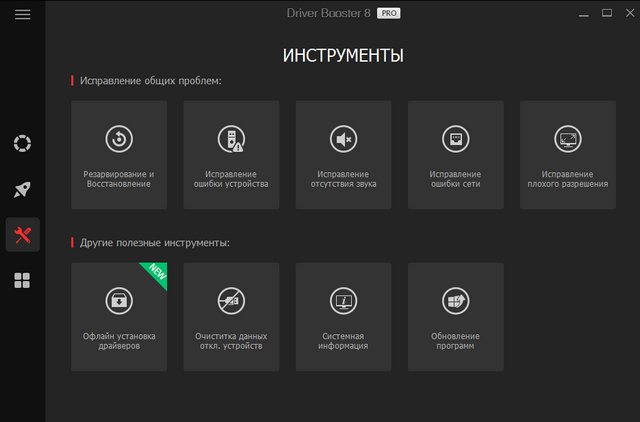Open 'Резарвирование и Восстановление' label
Screen dimensions: 640x422
click(119, 179)
